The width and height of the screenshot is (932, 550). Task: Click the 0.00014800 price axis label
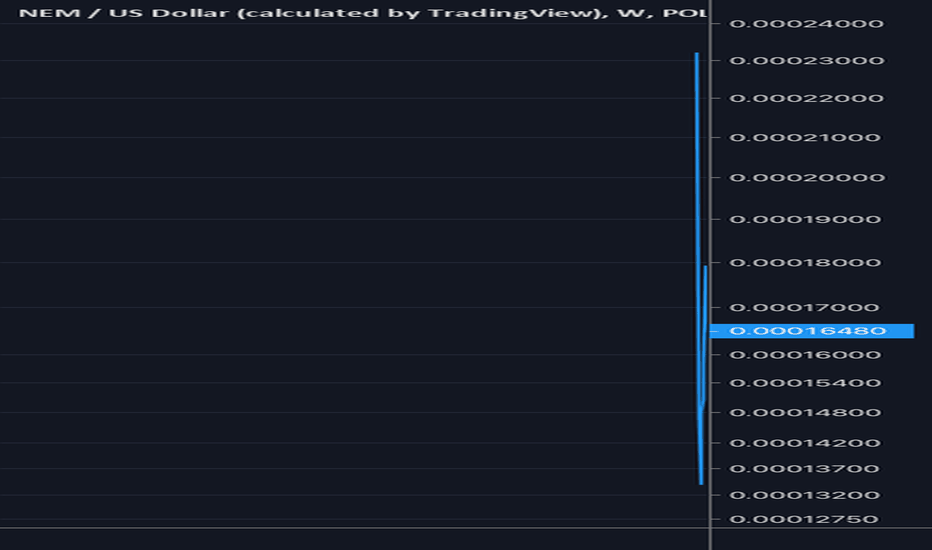805,412
